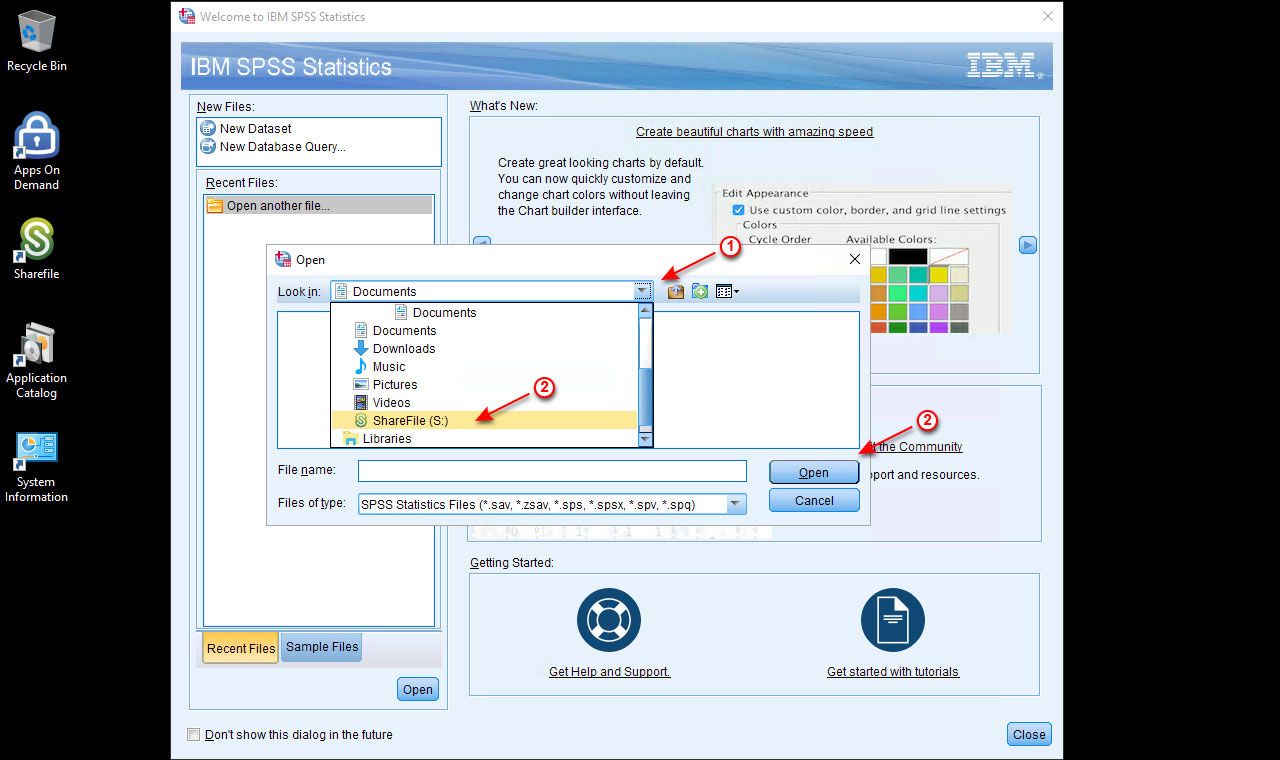Select ShareFile (S:) in the location list
Image resolution: width=1280 pixels, height=760 pixels.
tap(410, 421)
